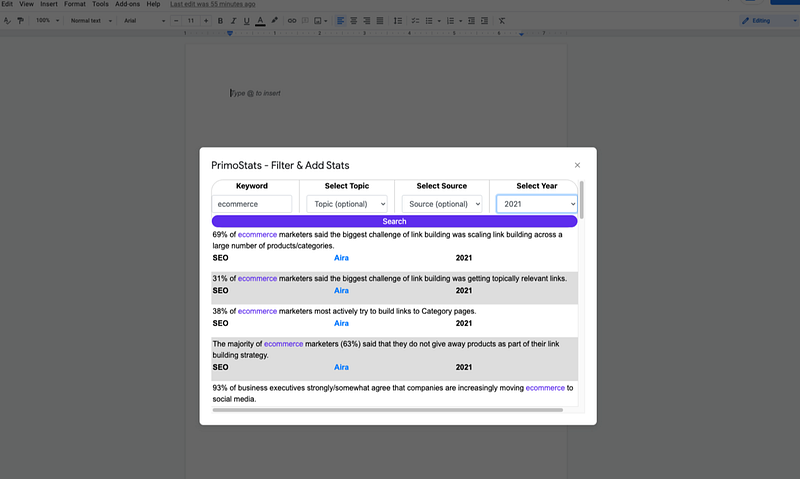
Task: Click the increase indent icon
Action: 485,21
